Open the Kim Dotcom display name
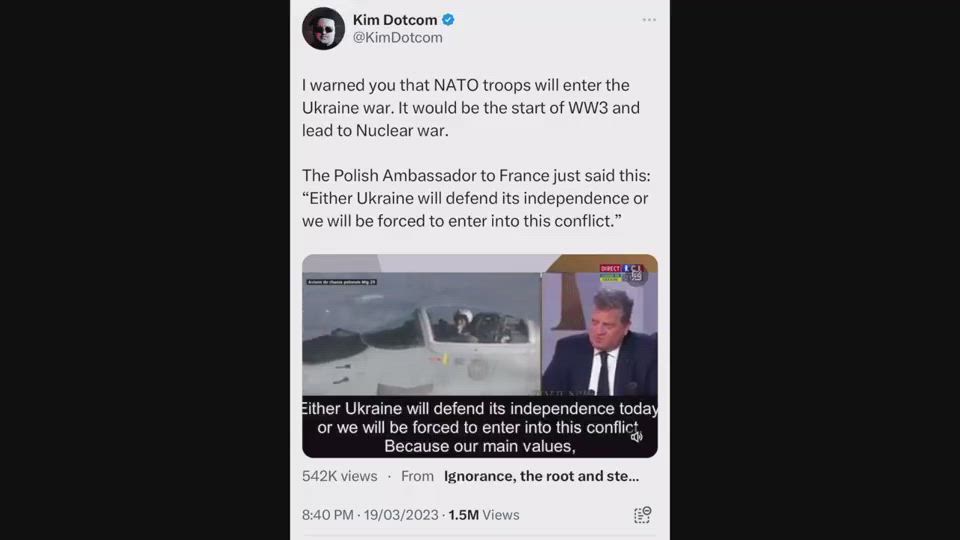Screen dimensions: 960x540 pos(395,20)
